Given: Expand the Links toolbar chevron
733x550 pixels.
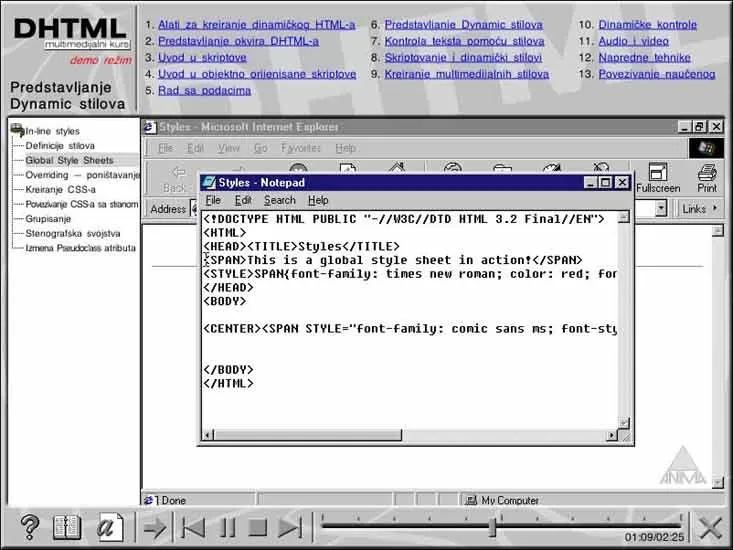Looking at the screenshot, I should point(715,208).
